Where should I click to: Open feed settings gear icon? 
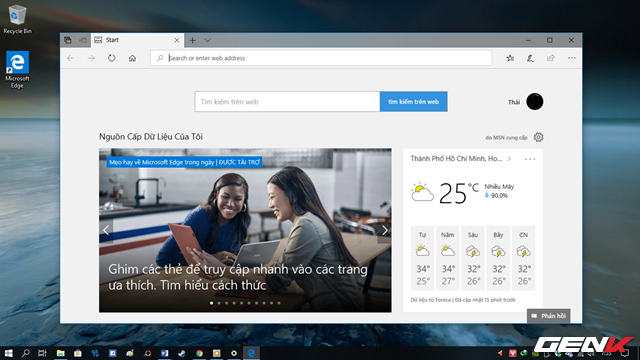(538, 137)
